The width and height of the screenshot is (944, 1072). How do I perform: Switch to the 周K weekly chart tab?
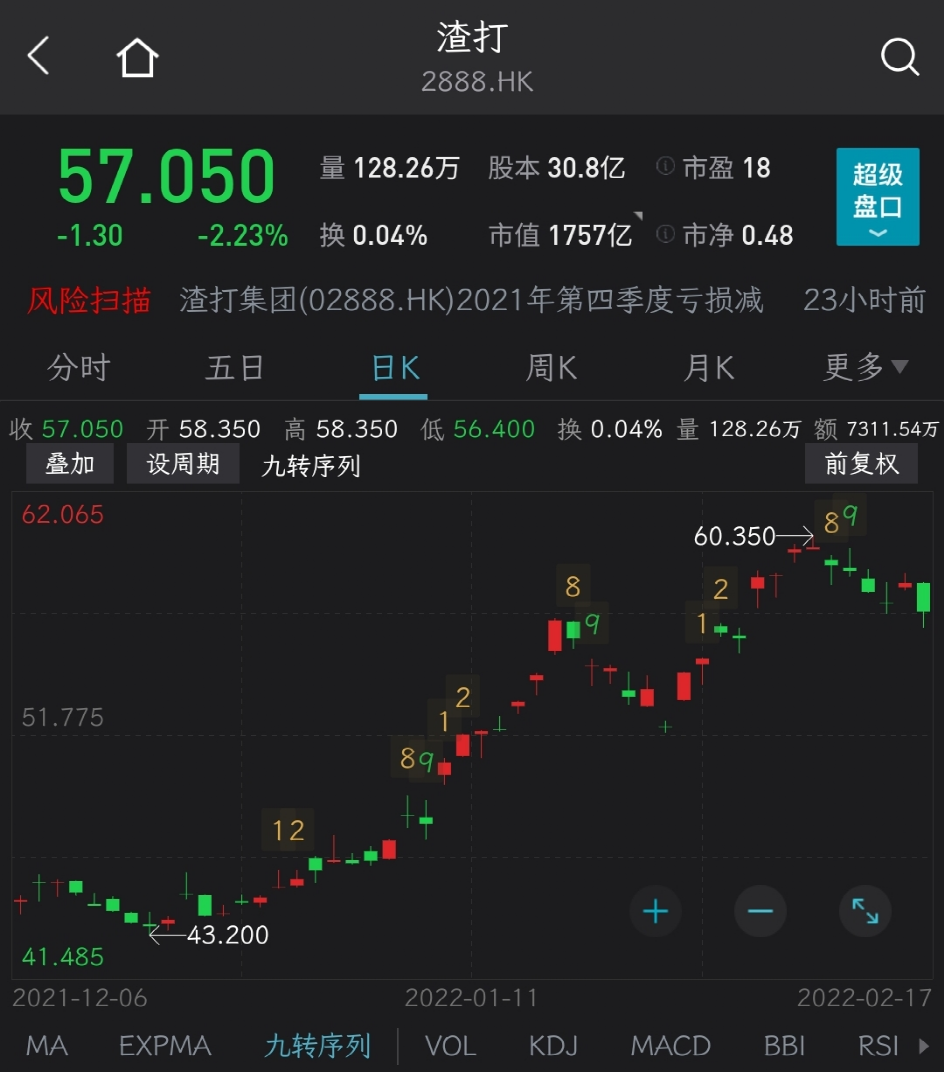[x=550, y=368]
